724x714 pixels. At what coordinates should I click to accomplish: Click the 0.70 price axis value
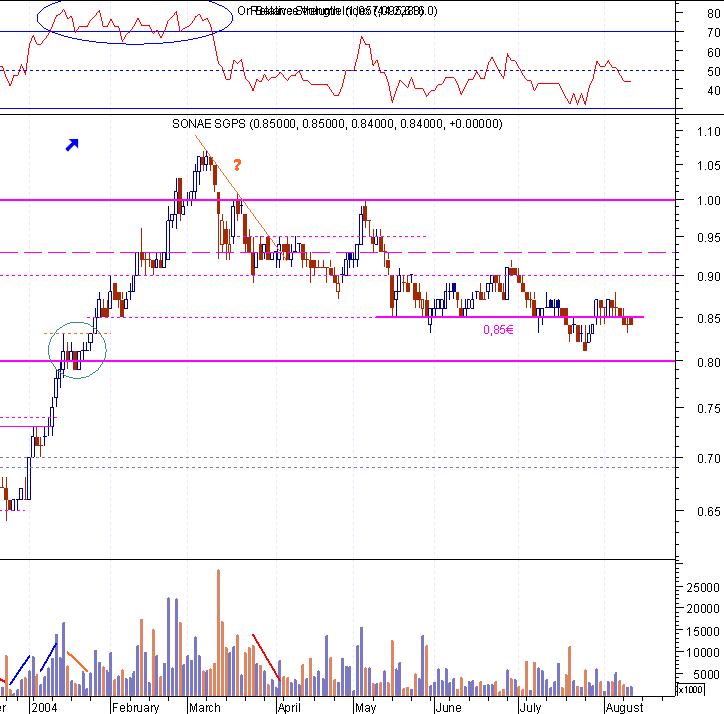click(x=709, y=459)
